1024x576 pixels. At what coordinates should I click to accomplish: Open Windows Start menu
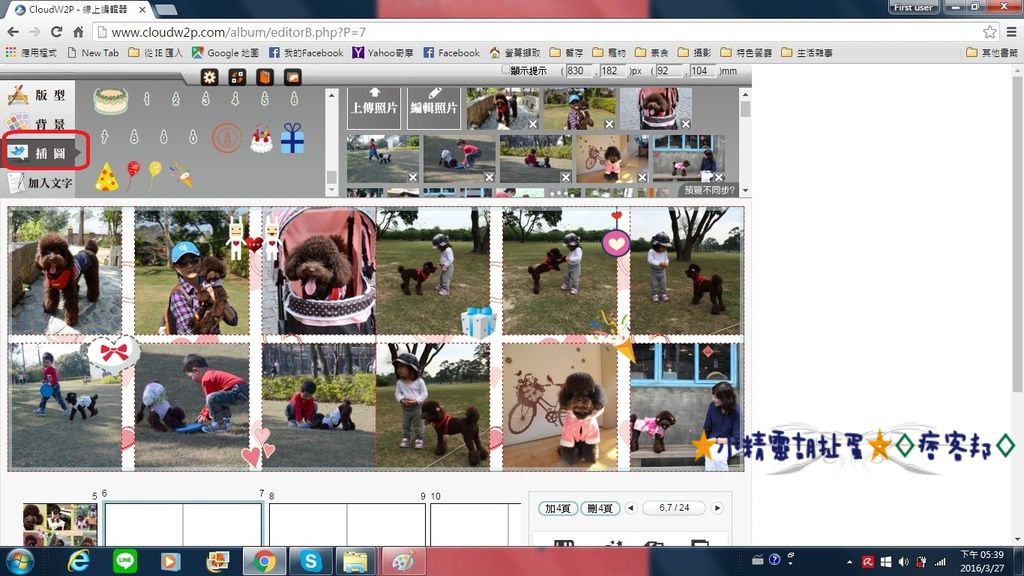coord(20,561)
